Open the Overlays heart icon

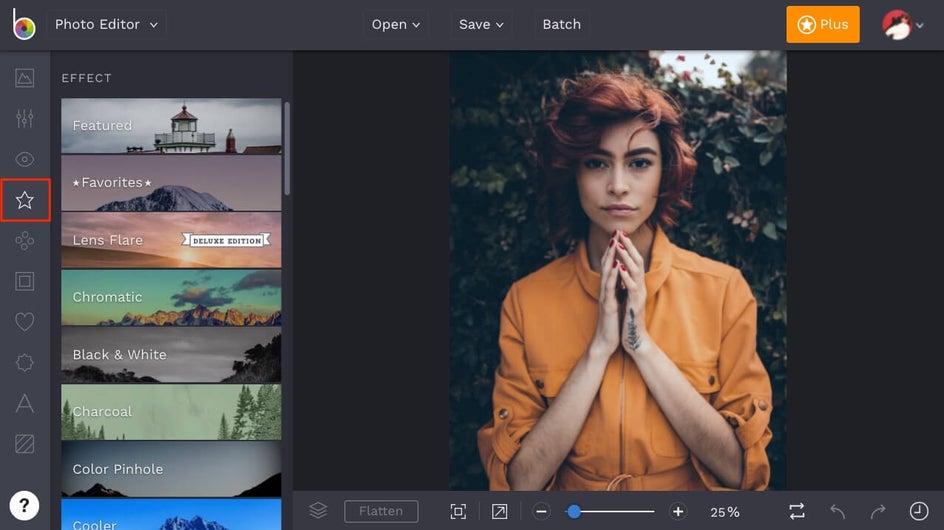coord(25,322)
